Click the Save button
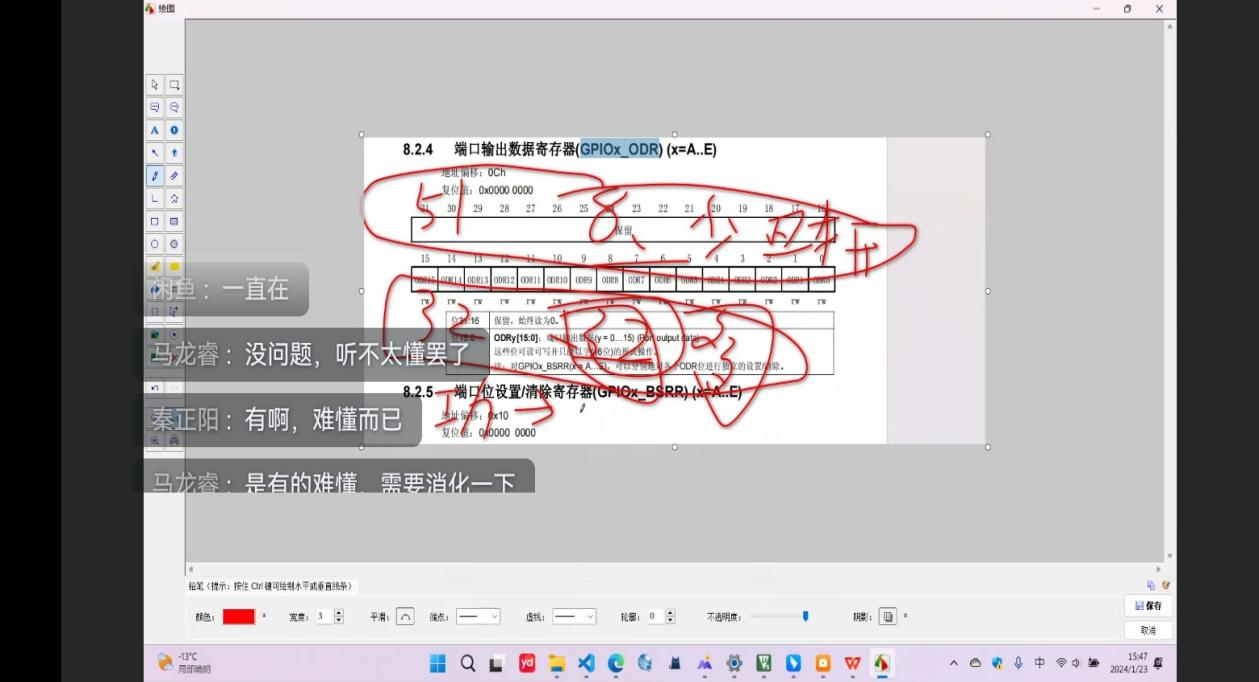 click(1148, 606)
